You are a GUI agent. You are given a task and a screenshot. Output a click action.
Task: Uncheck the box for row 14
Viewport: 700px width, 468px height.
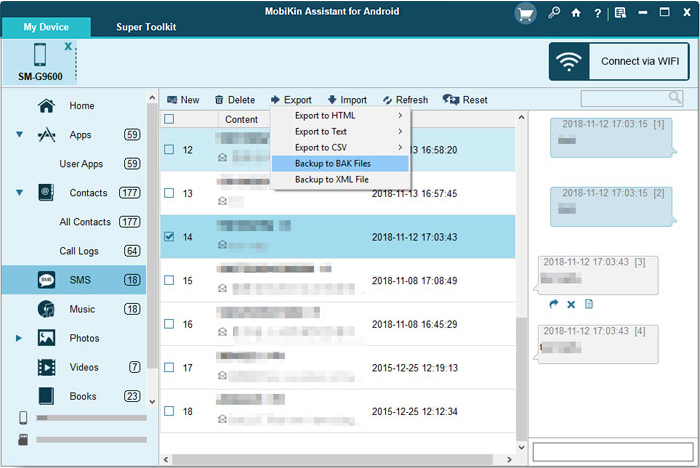[169, 237]
